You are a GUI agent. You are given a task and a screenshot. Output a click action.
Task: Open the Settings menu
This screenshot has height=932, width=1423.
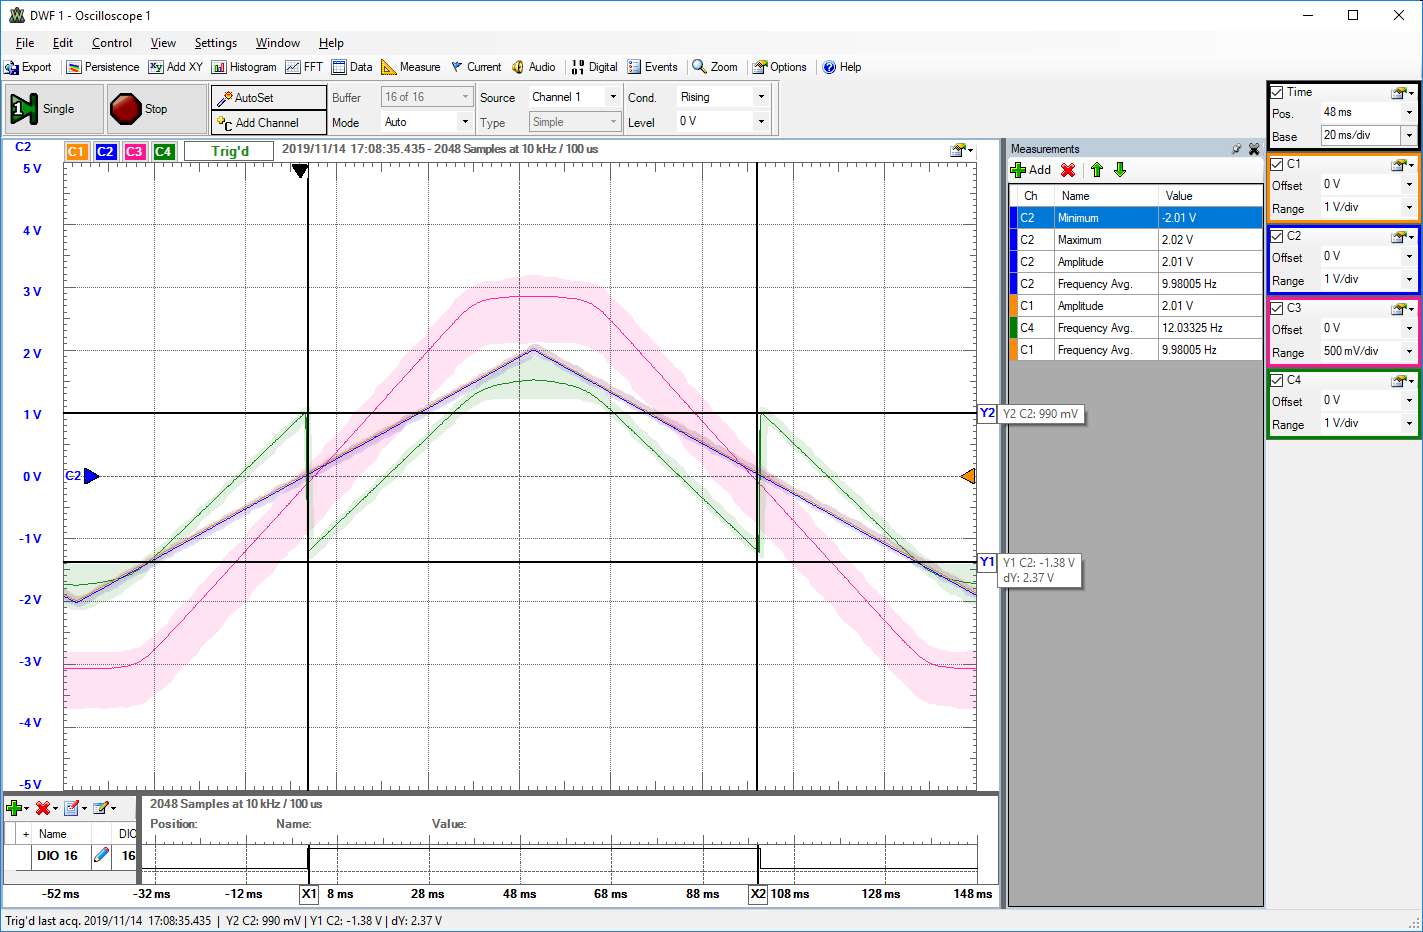tap(215, 43)
